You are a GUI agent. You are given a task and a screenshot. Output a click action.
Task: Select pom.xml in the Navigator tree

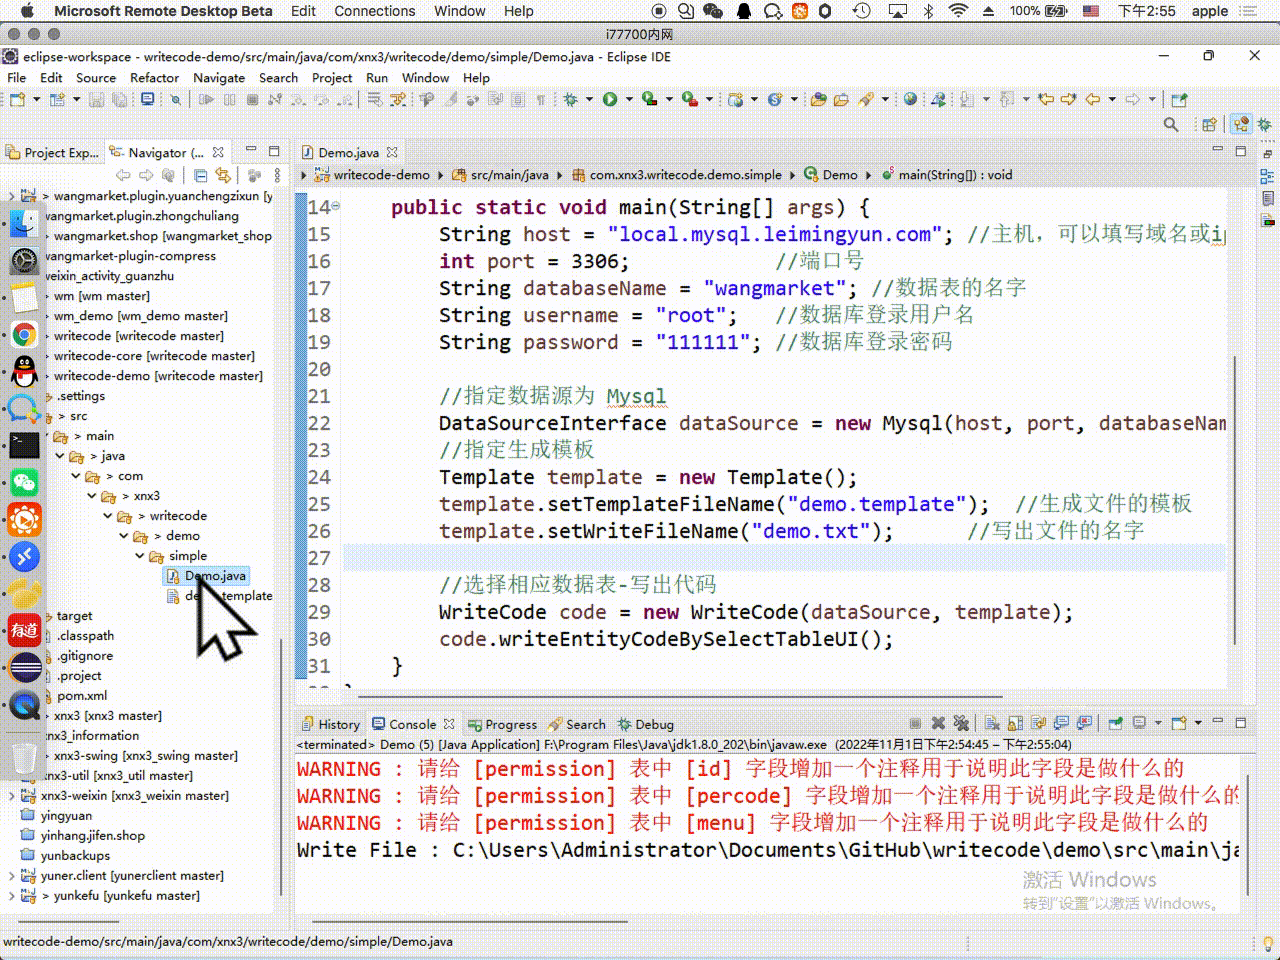[x=82, y=696]
